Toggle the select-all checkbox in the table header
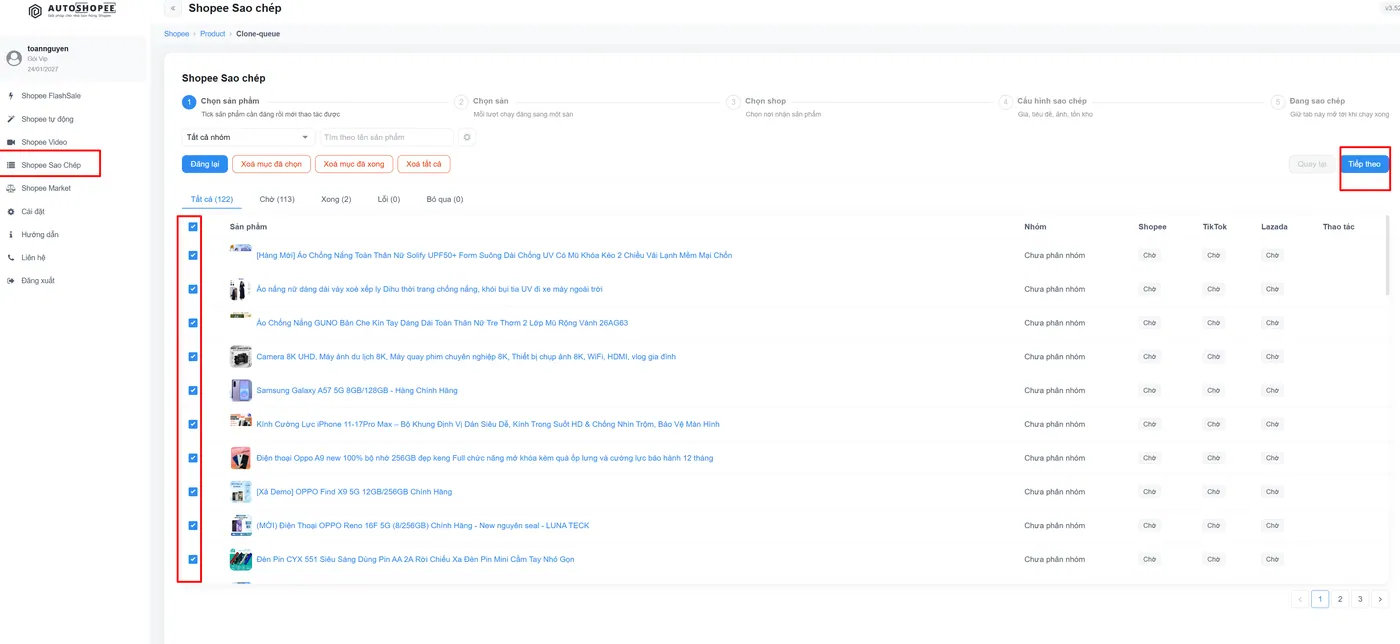1400x644 pixels. 193,227
